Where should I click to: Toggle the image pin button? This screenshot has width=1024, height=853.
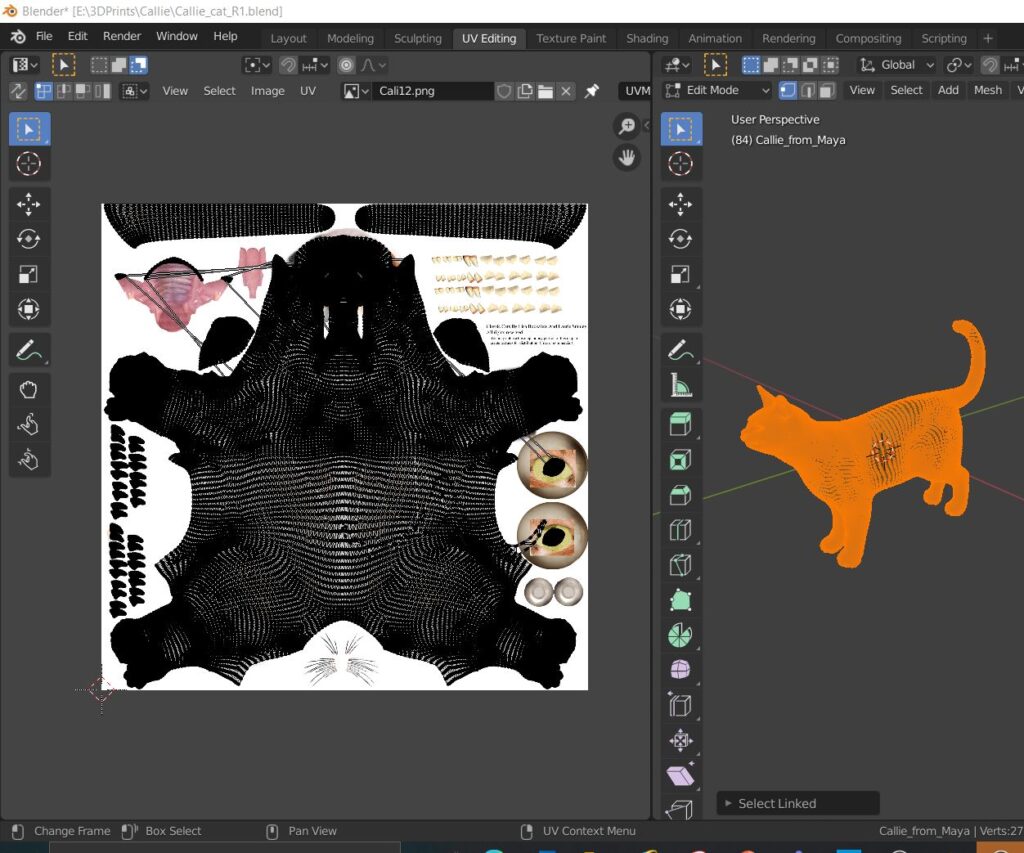coord(592,91)
